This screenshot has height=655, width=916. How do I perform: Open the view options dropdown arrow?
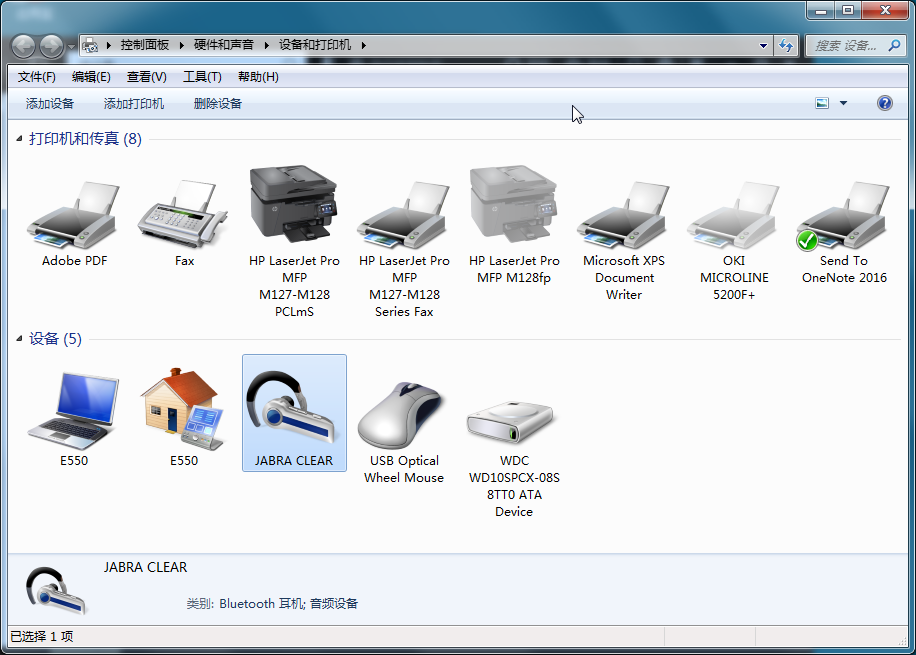click(x=843, y=103)
